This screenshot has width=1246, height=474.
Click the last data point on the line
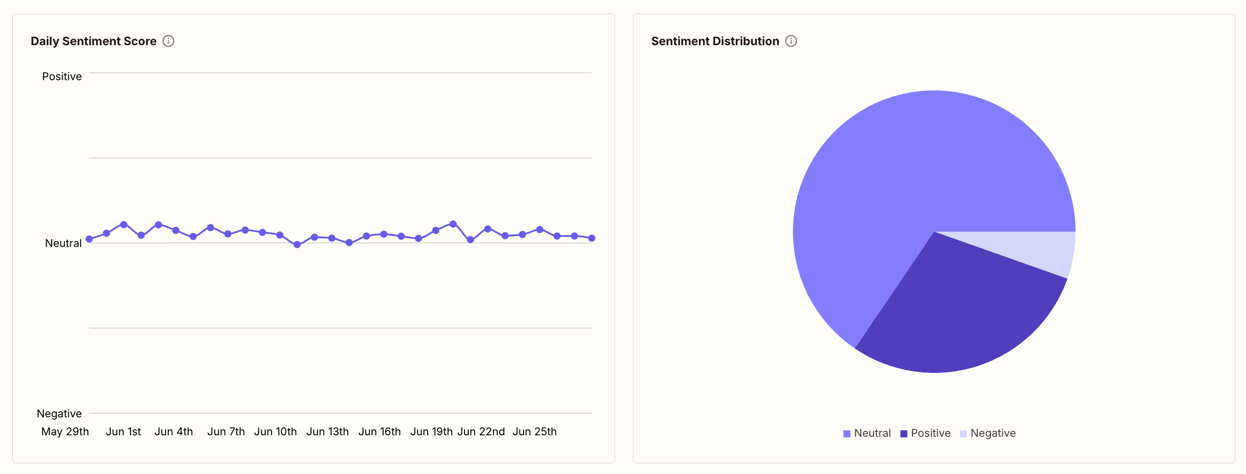tap(592, 238)
